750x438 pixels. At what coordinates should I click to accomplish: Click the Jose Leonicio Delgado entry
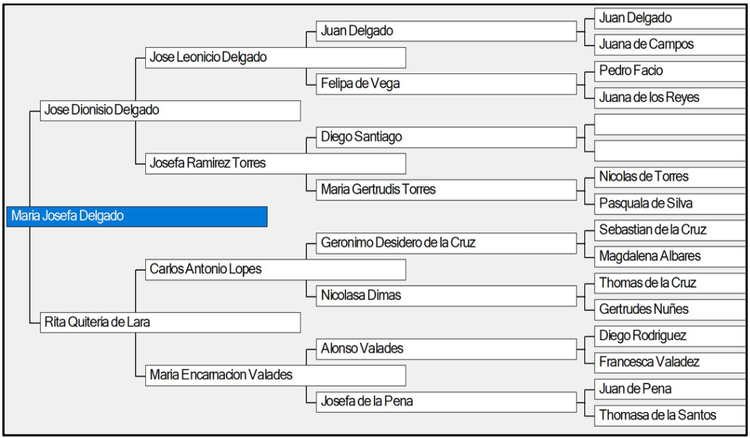pos(276,57)
